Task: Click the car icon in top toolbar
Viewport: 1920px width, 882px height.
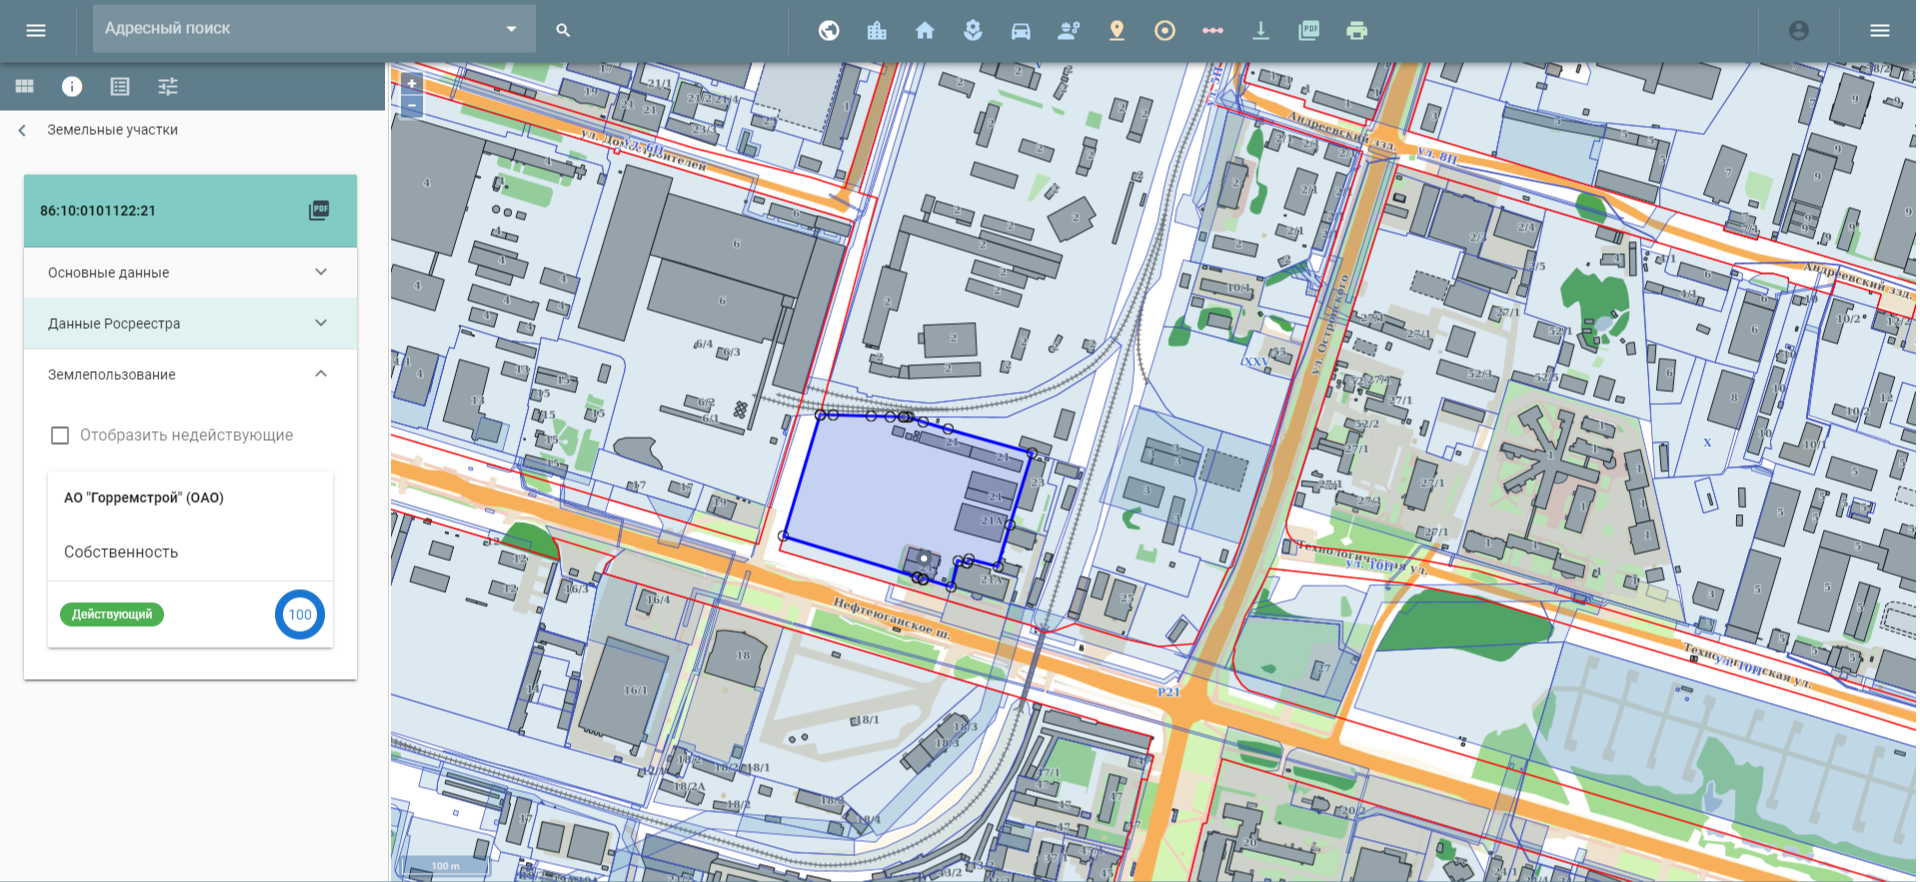Action: click(1020, 30)
